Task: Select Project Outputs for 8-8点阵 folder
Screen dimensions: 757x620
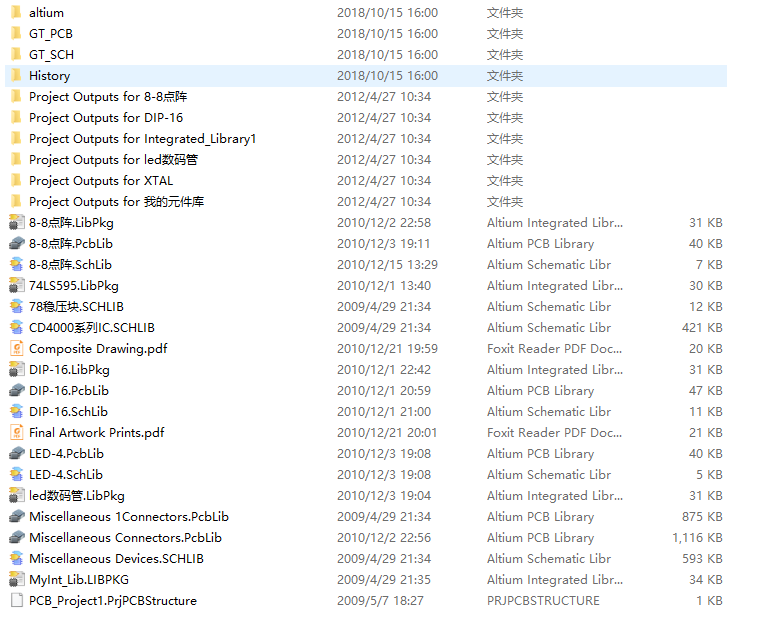Action: (x=108, y=97)
